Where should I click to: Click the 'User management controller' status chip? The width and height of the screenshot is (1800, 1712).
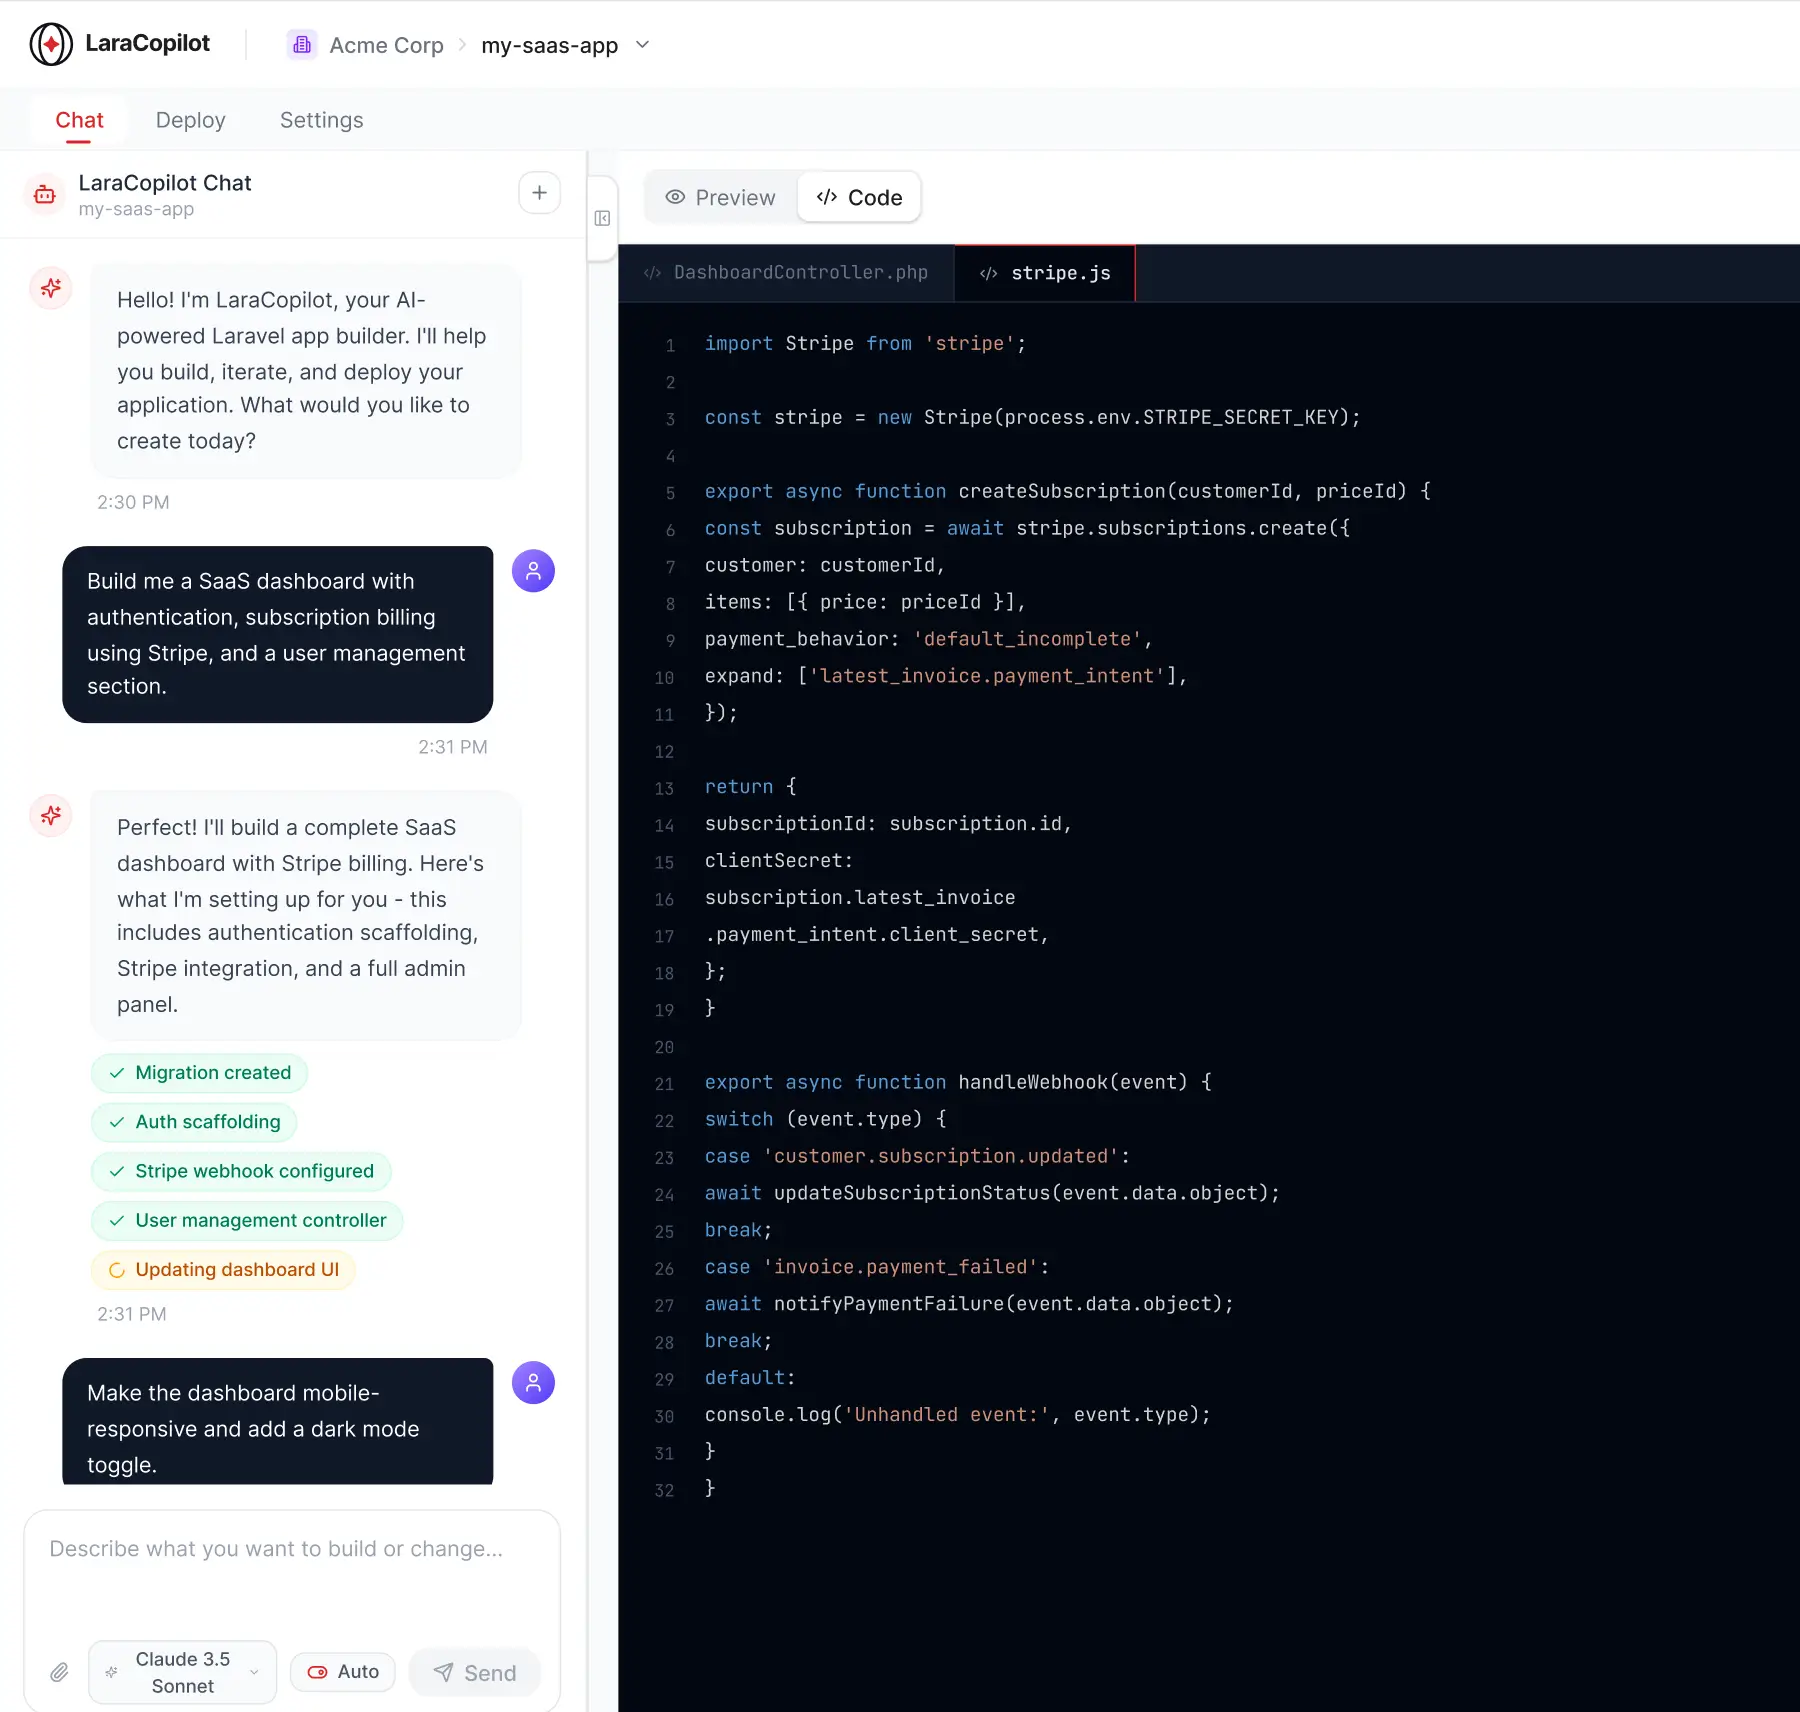click(247, 1220)
